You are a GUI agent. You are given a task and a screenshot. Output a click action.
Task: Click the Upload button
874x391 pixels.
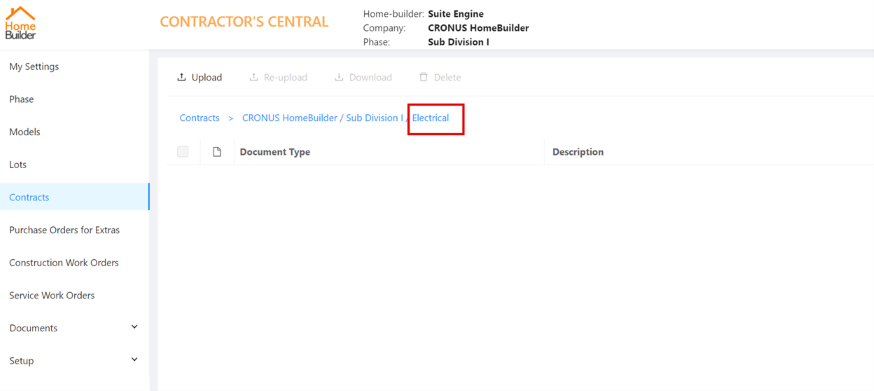point(200,78)
